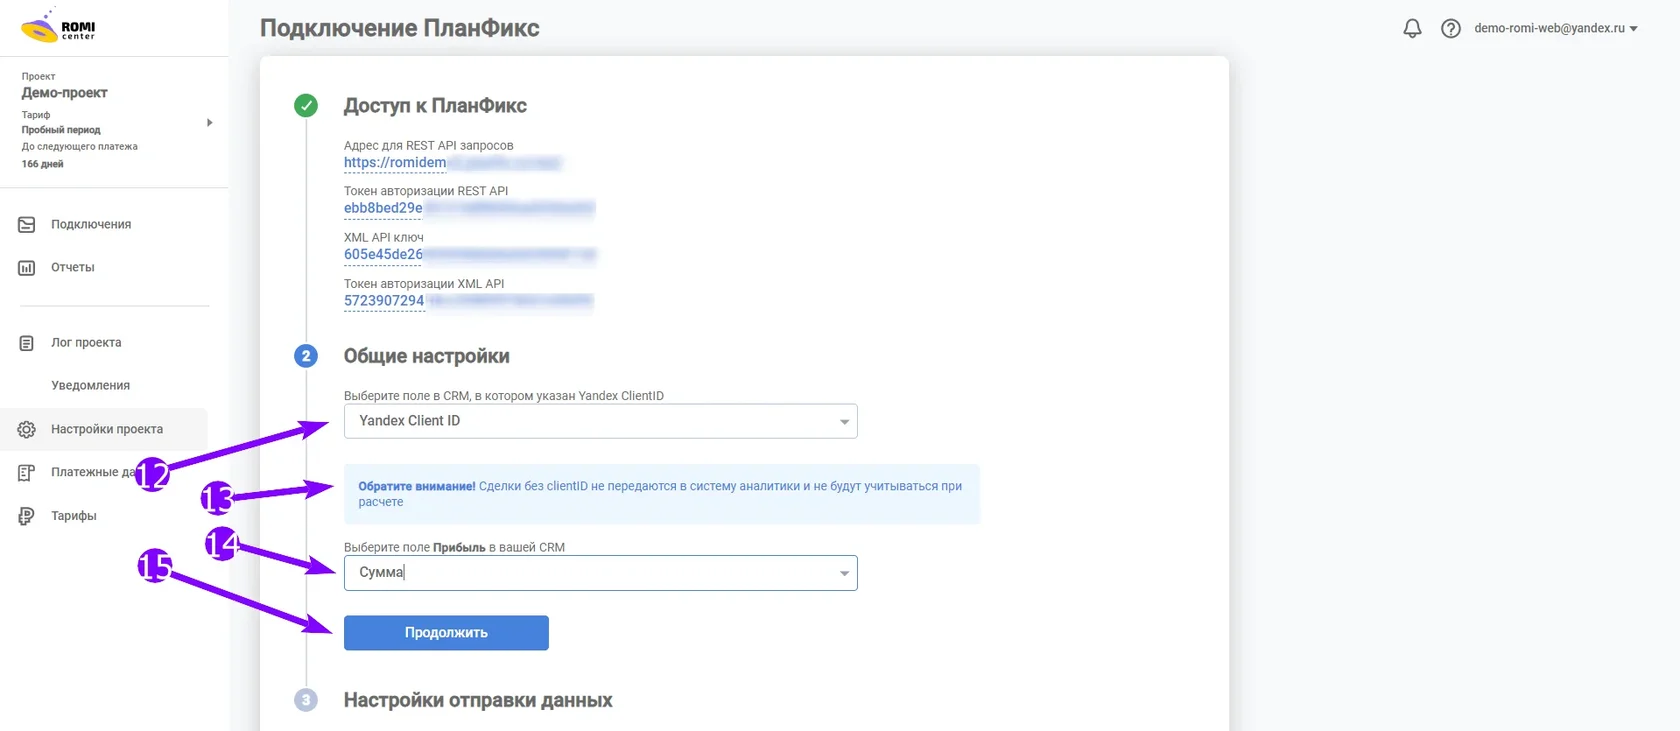Click inside the Сумма input field
The height and width of the screenshot is (731, 1680).
pyautogui.click(x=600, y=573)
